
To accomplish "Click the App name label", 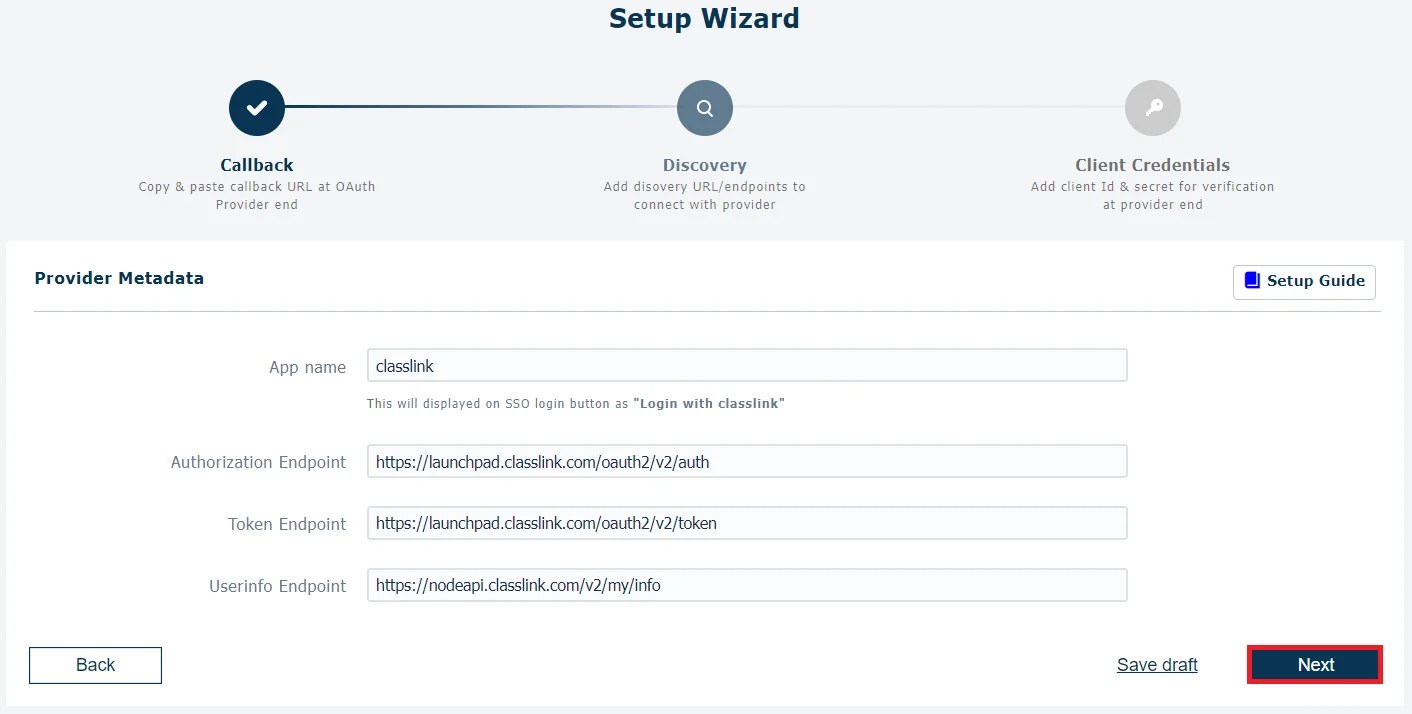I will pyautogui.click(x=307, y=367).
